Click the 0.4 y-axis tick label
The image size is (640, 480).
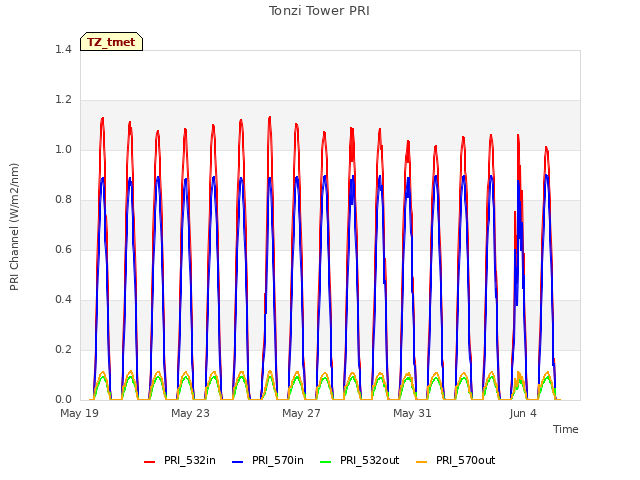(x=63, y=300)
